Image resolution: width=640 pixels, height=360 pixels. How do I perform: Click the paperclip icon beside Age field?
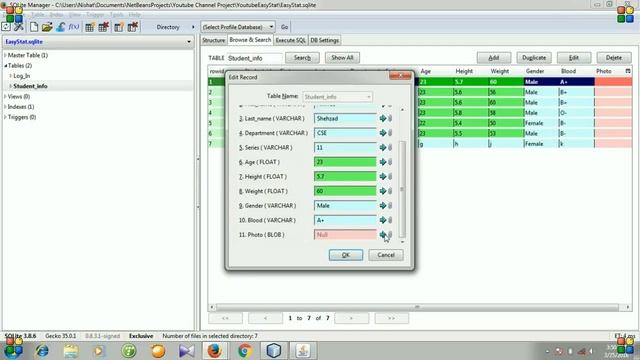click(x=390, y=162)
